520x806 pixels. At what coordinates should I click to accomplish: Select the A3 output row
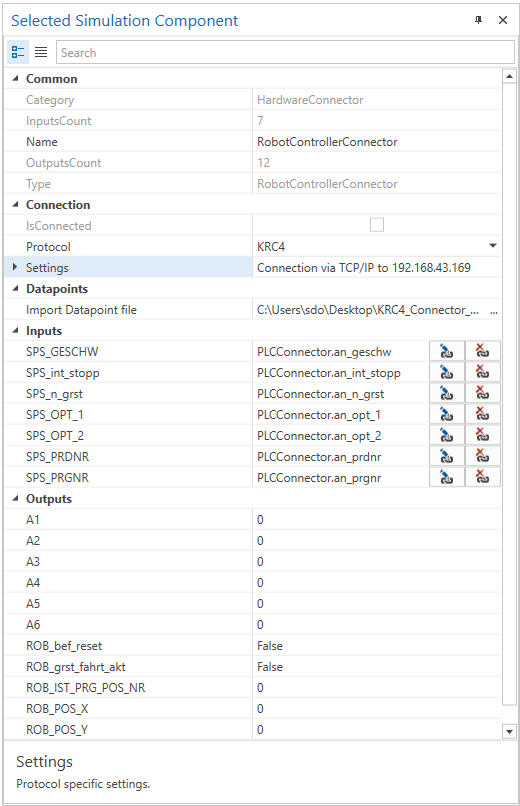pos(252,562)
